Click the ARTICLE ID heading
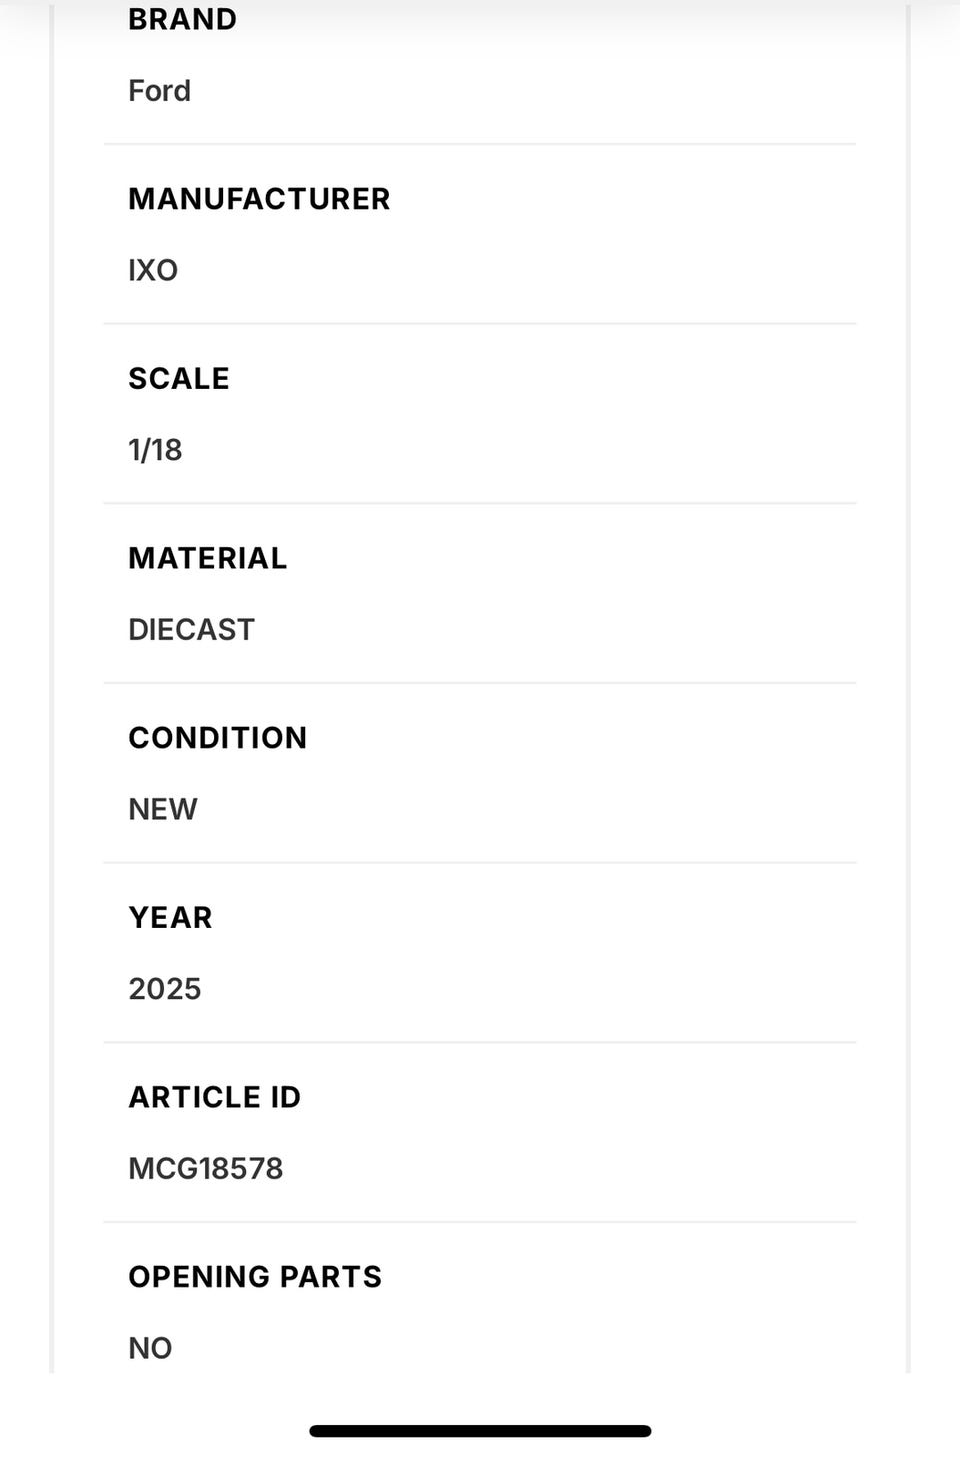The image size is (960, 1457). coord(214,1097)
